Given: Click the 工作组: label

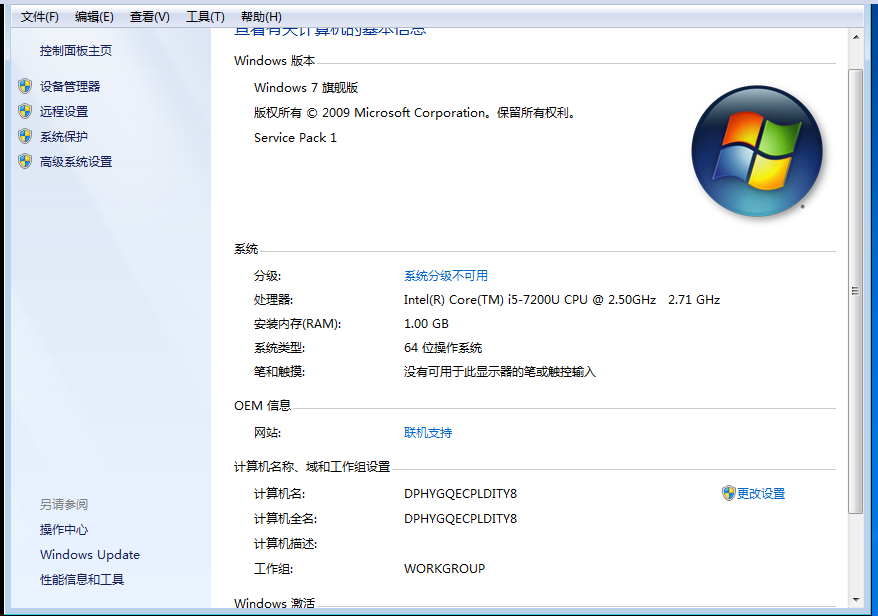Looking at the screenshot, I should tap(273, 568).
